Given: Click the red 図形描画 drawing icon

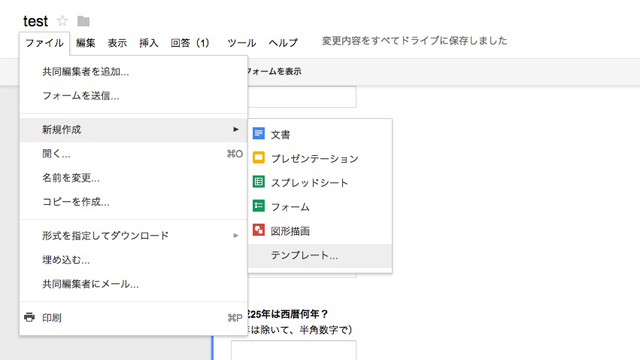Looking at the screenshot, I should (258, 230).
